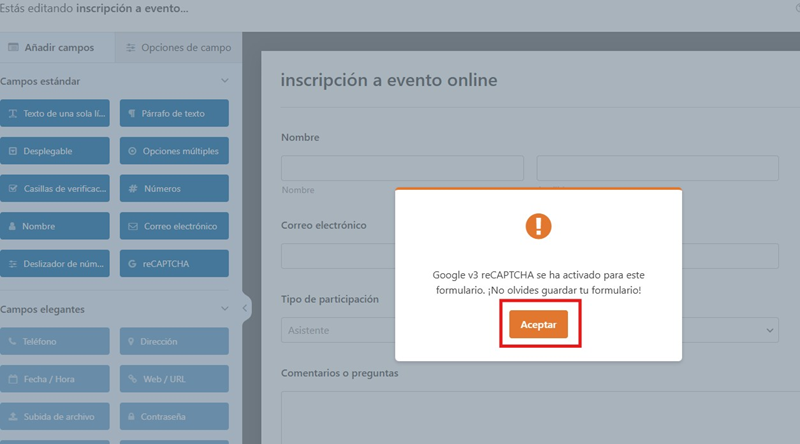Select the form title inscripción a evento online

[389, 80]
